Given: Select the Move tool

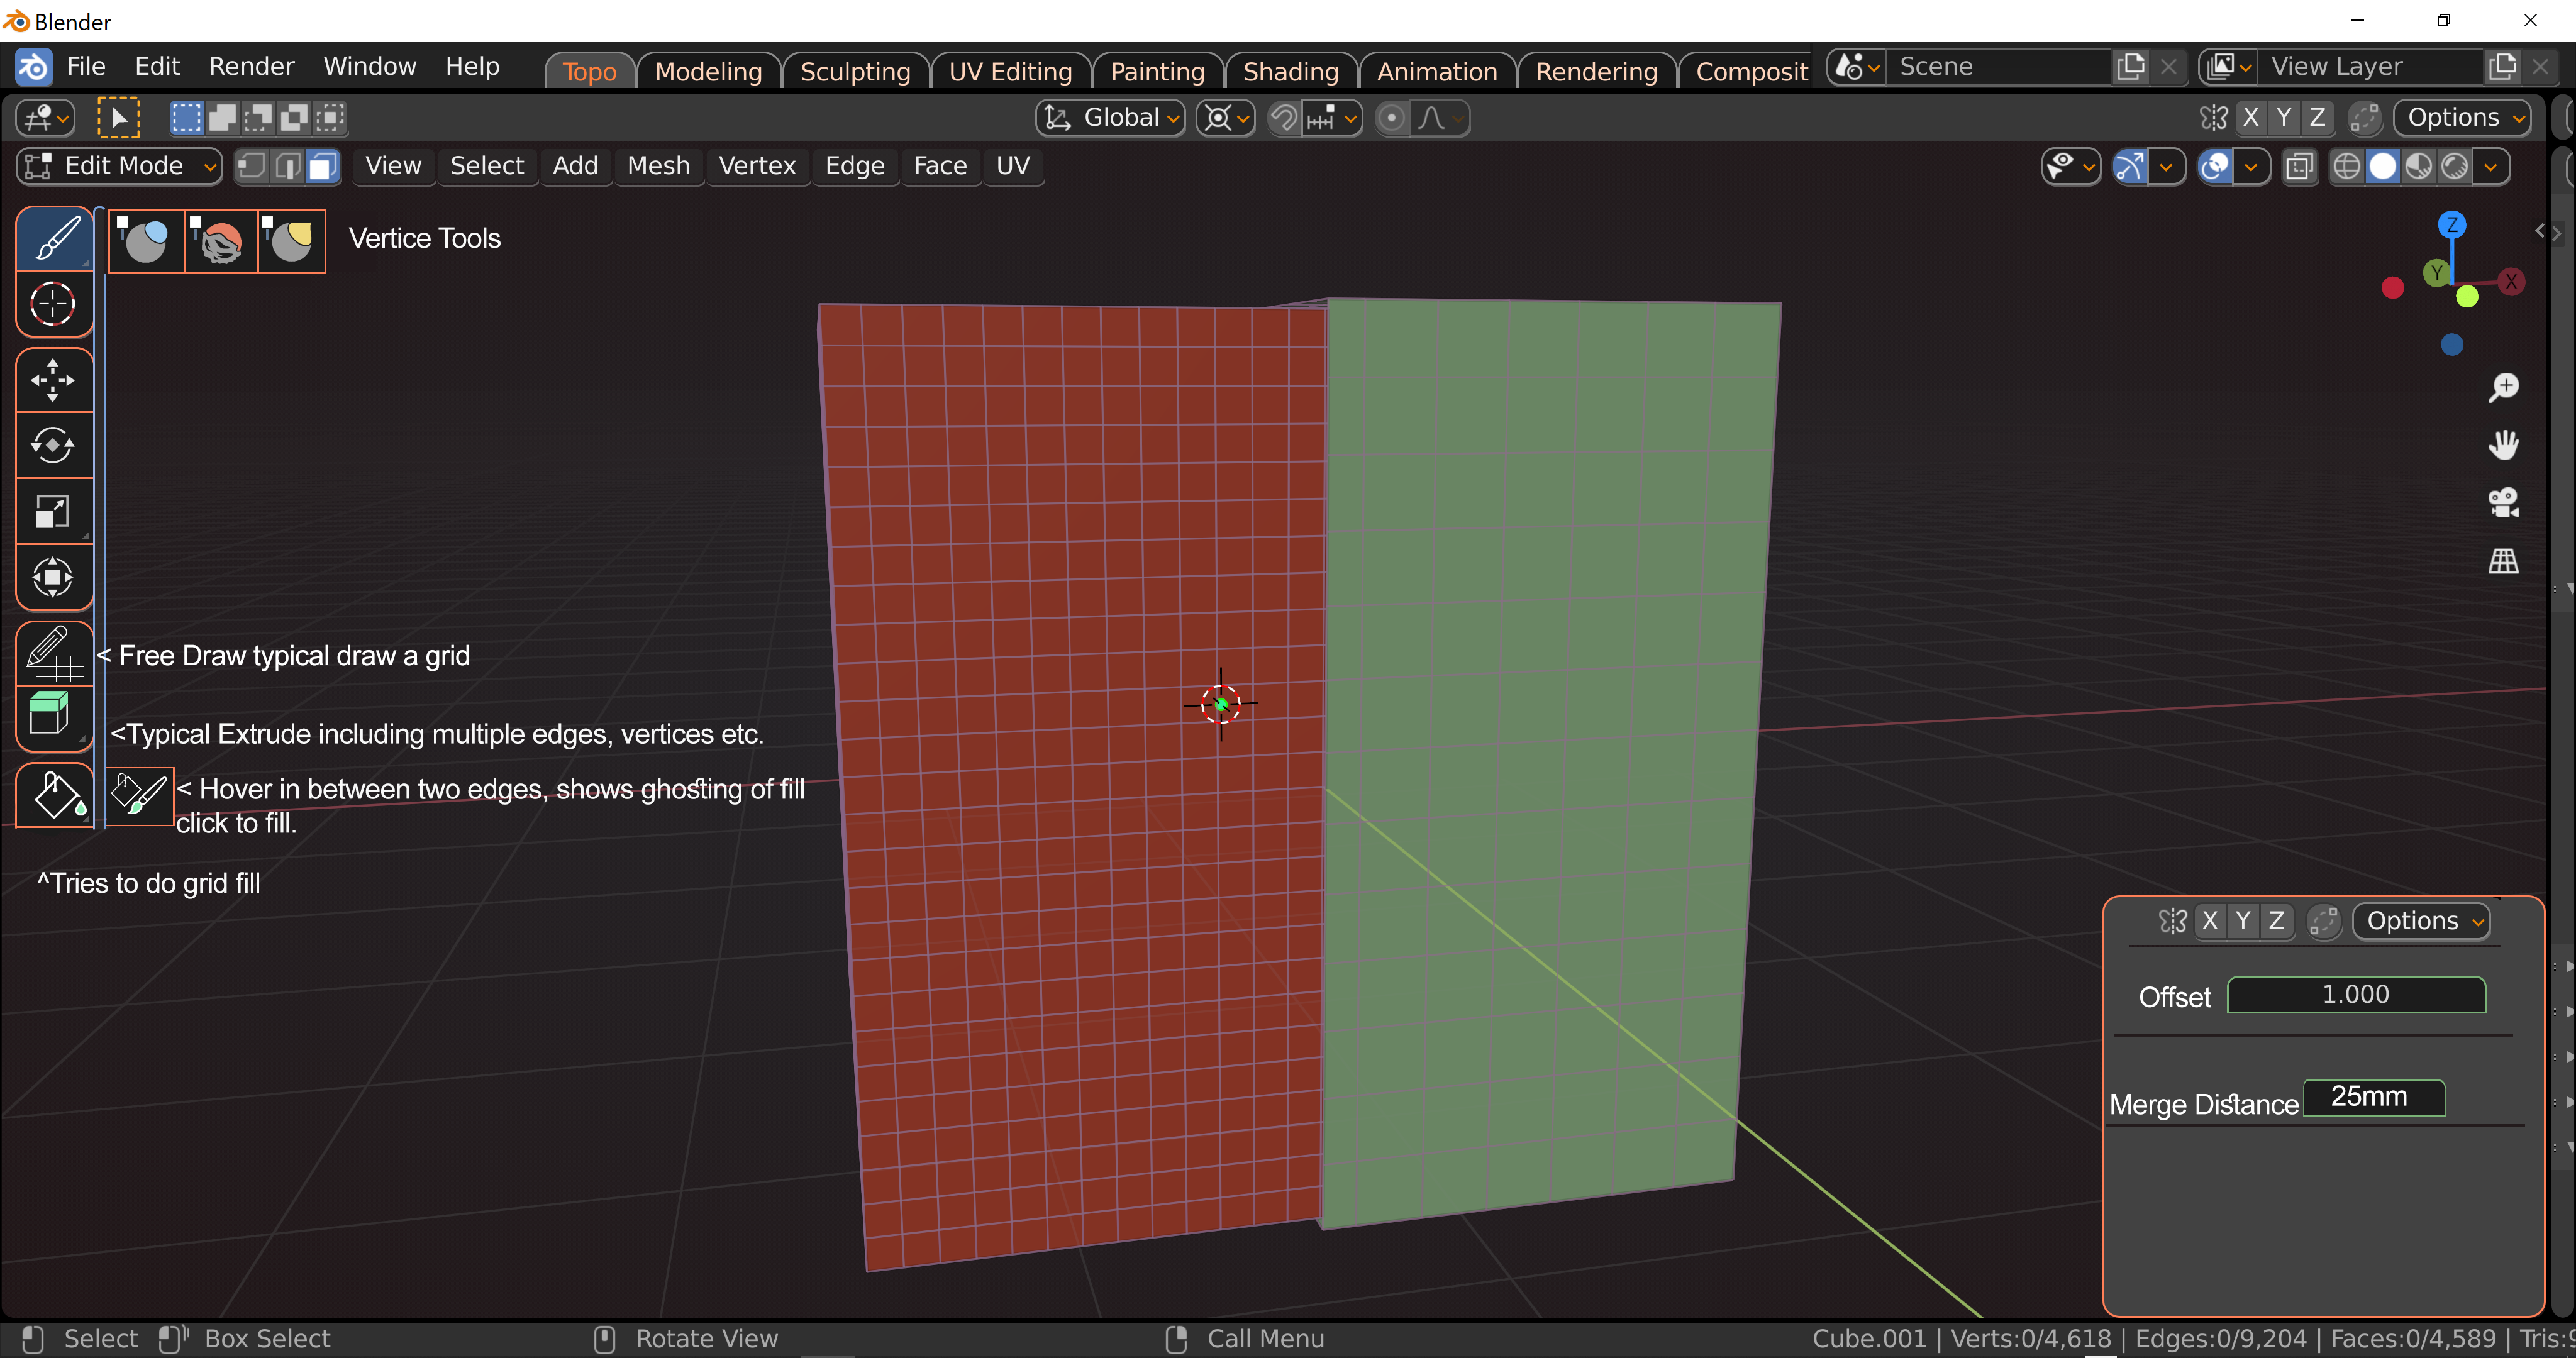Looking at the screenshot, I should 55,380.
